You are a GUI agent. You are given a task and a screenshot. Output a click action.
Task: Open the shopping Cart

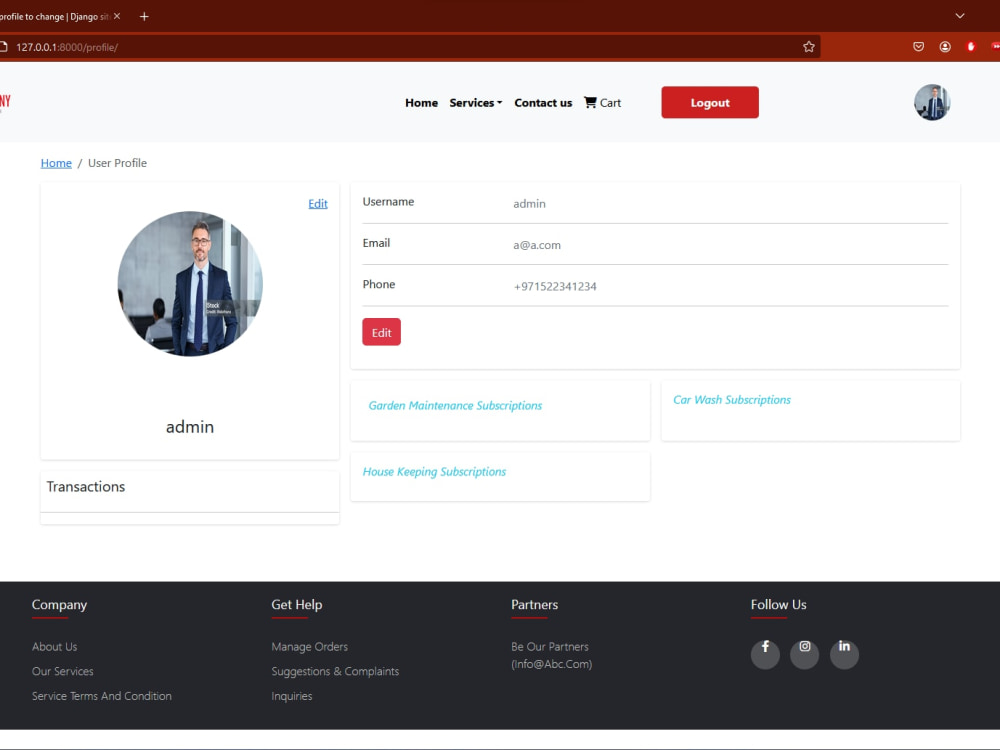602,103
